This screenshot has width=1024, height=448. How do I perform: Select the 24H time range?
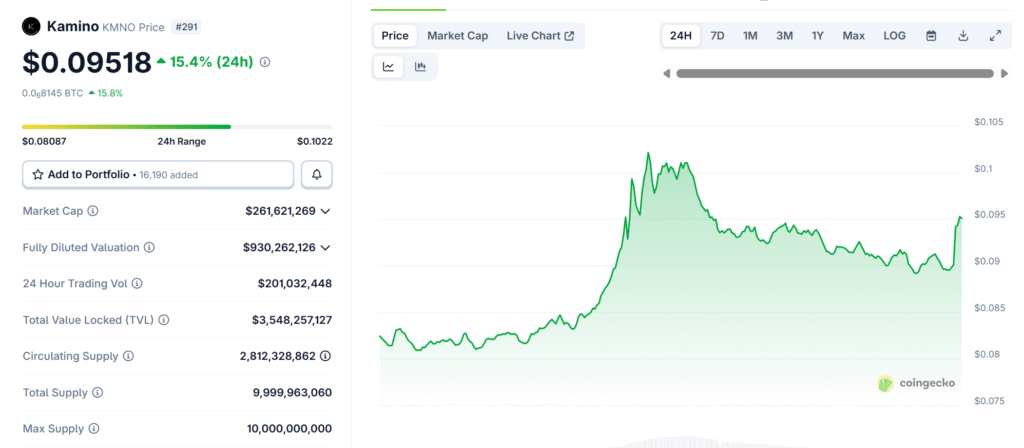click(681, 36)
